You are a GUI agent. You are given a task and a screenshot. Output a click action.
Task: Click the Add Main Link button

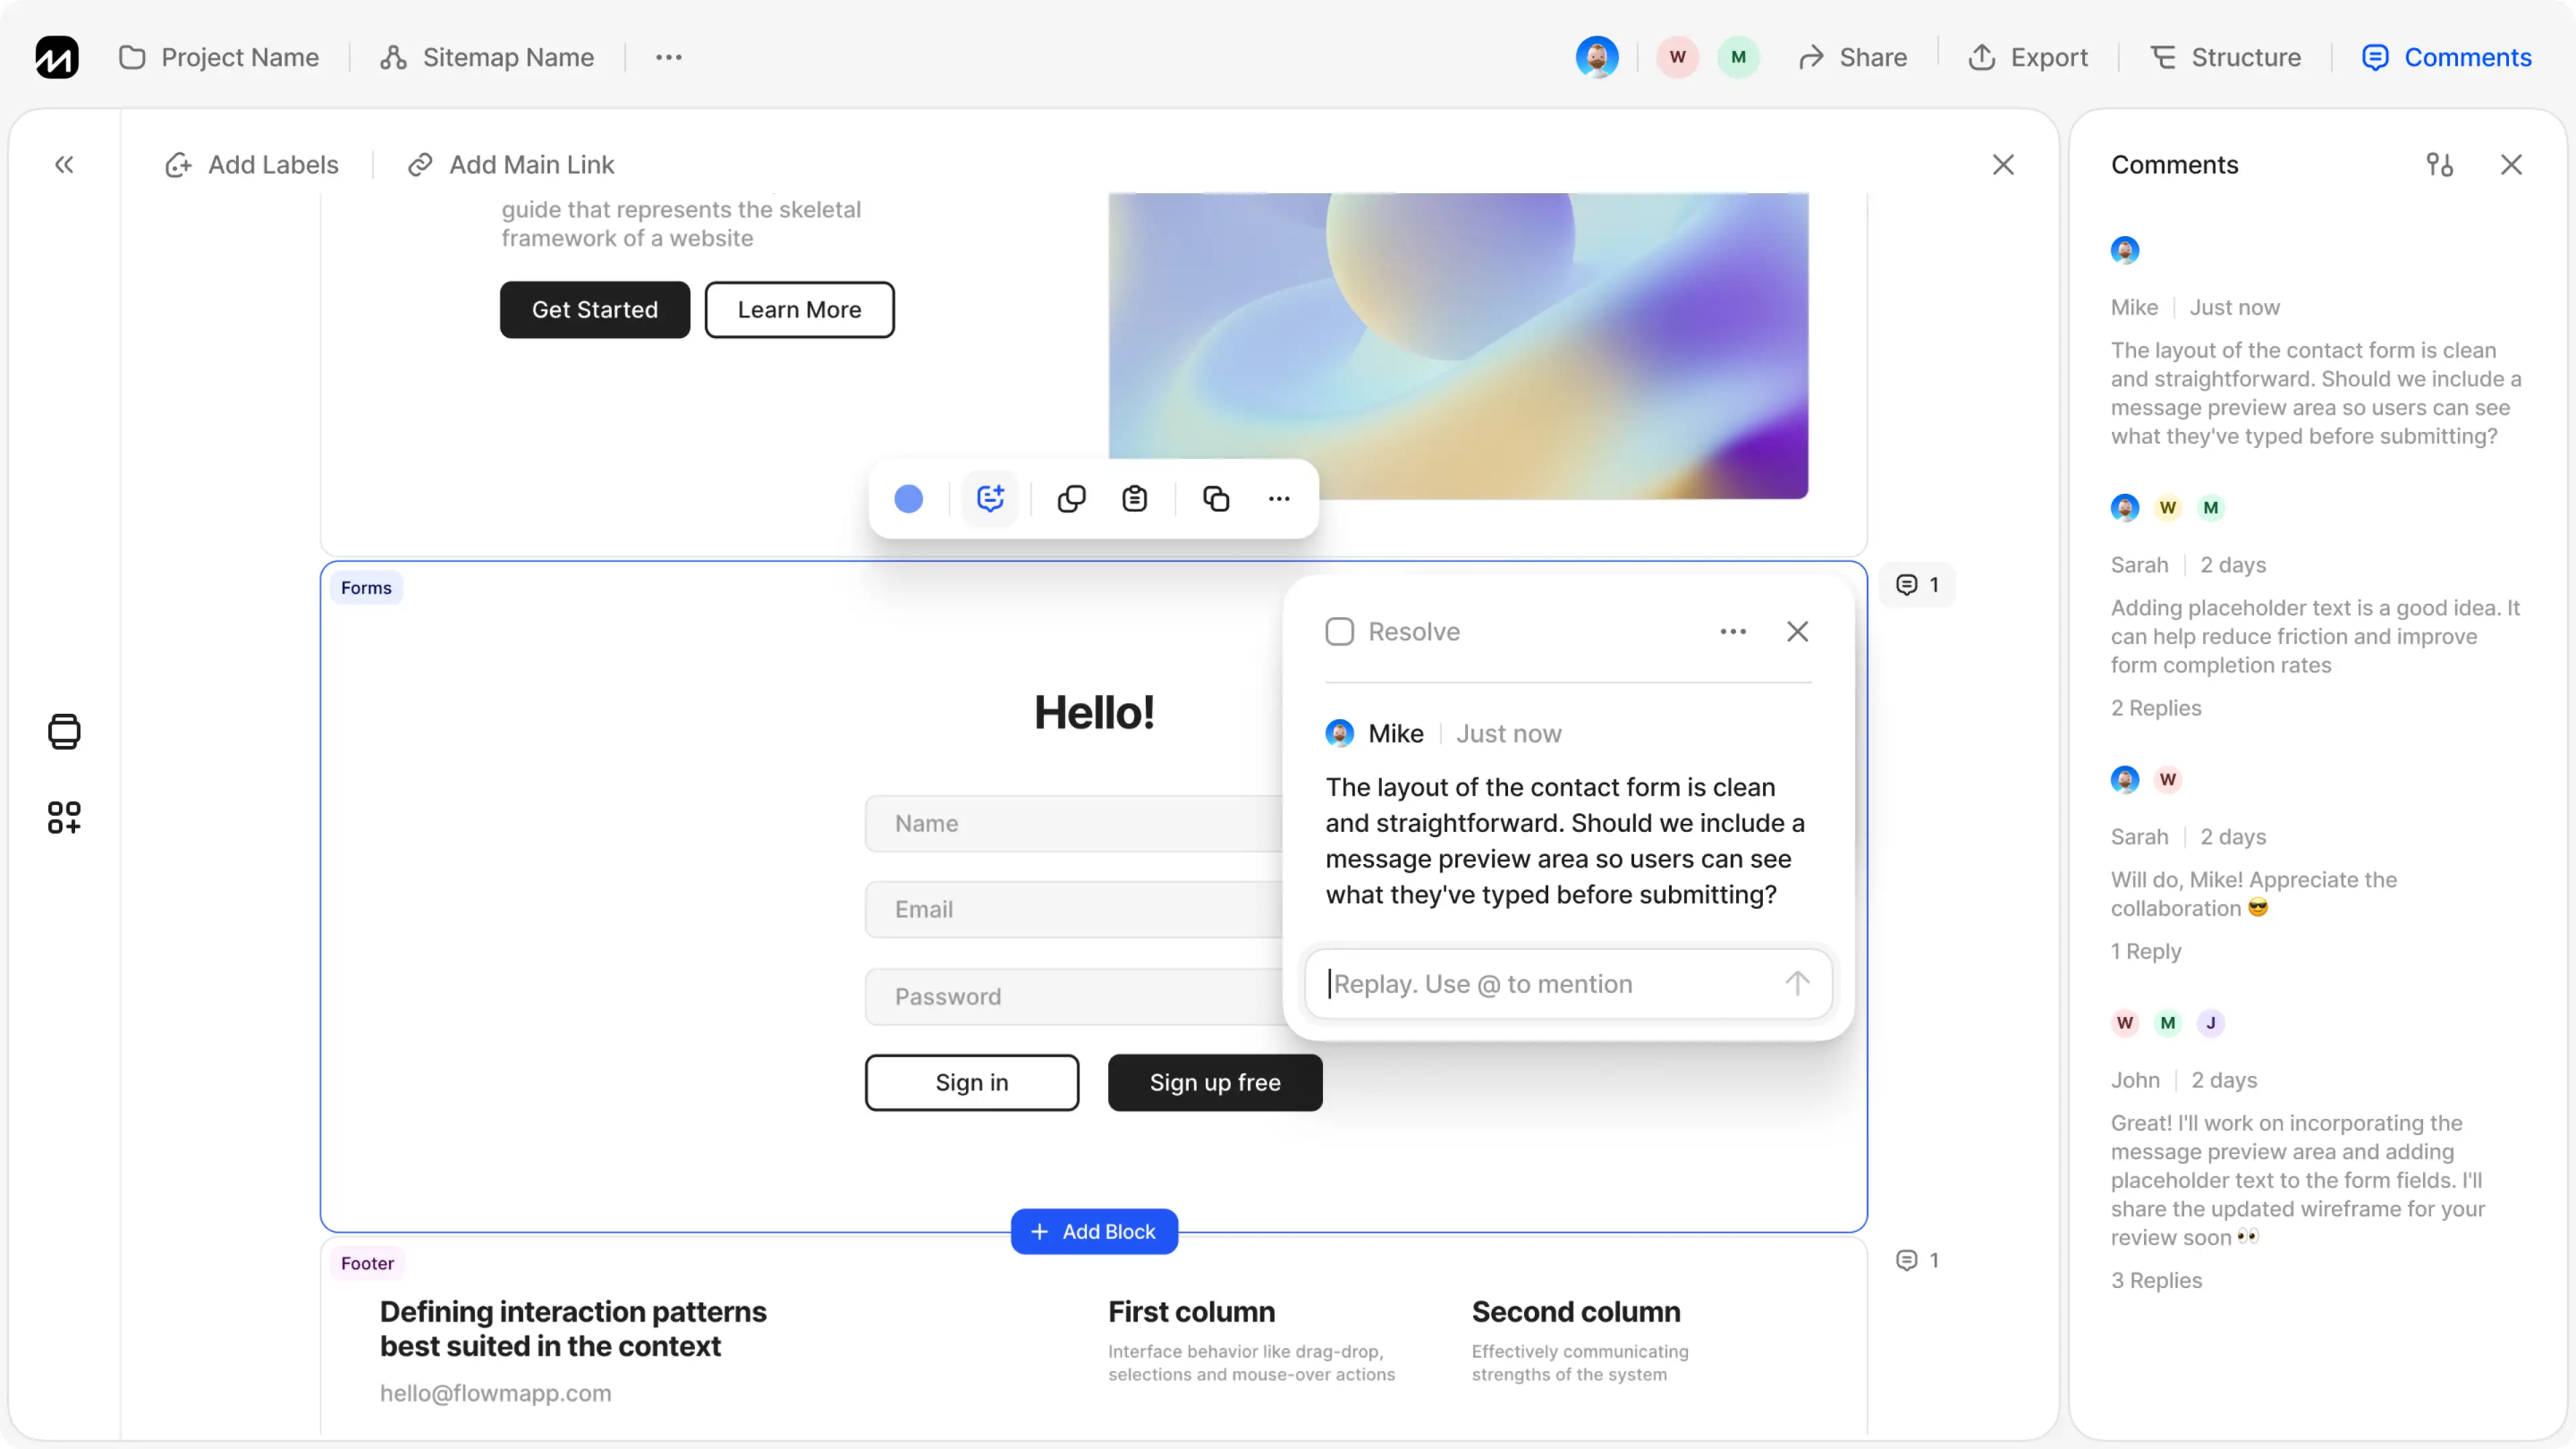coord(511,165)
